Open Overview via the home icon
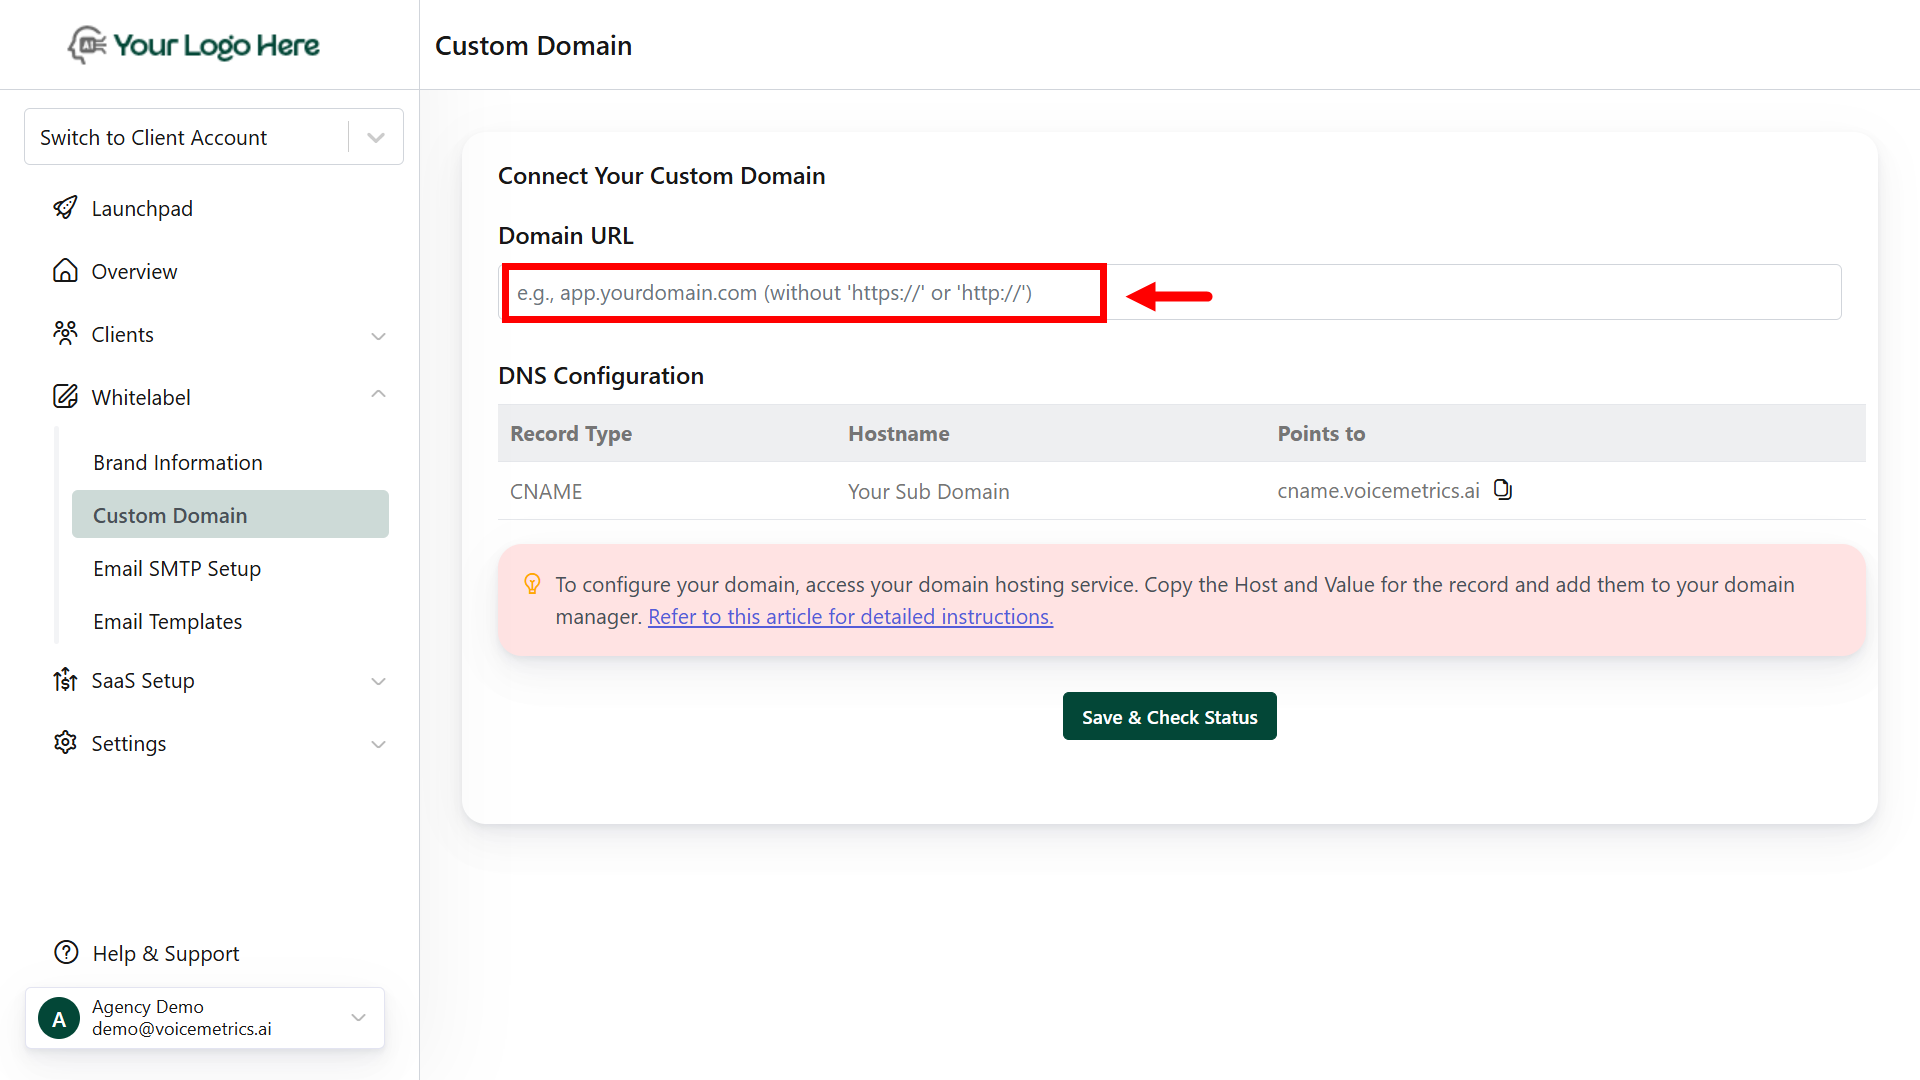 [65, 270]
